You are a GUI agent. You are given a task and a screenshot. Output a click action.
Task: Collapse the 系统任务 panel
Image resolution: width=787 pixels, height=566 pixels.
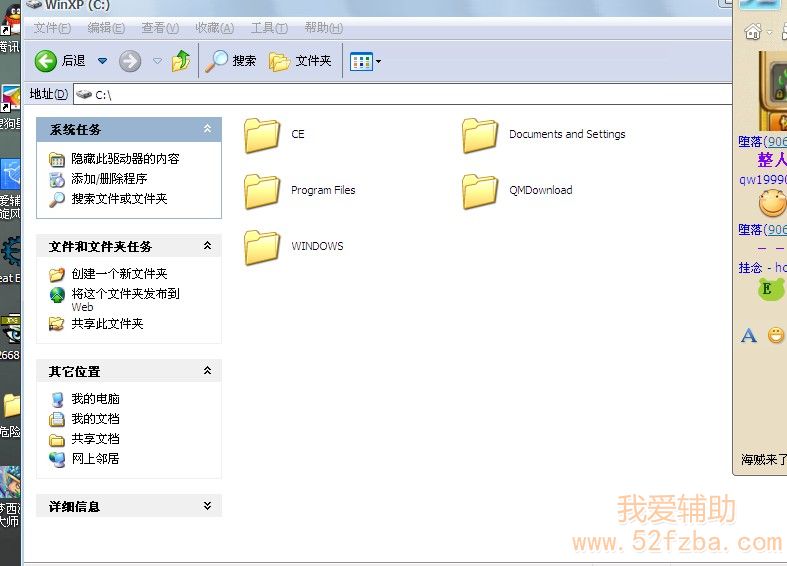click(207, 129)
